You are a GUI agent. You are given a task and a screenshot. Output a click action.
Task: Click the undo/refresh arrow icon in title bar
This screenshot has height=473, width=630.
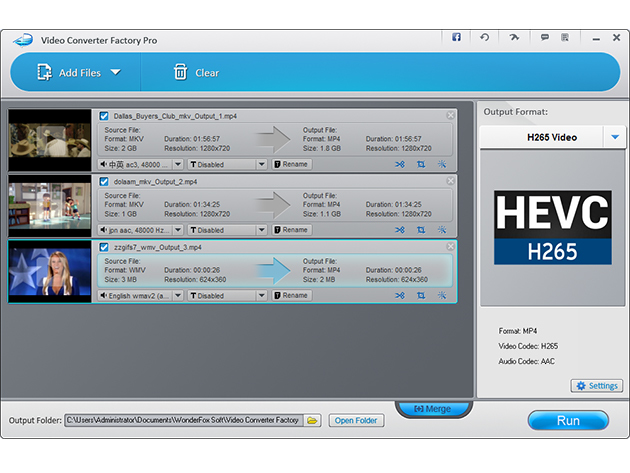pos(485,37)
